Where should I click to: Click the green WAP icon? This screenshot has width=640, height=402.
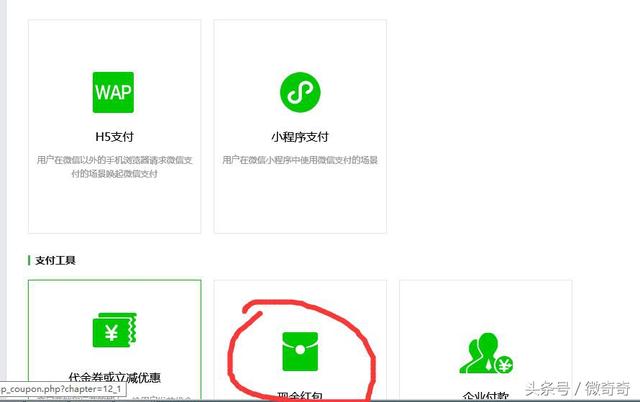click(x=113, y=92)
